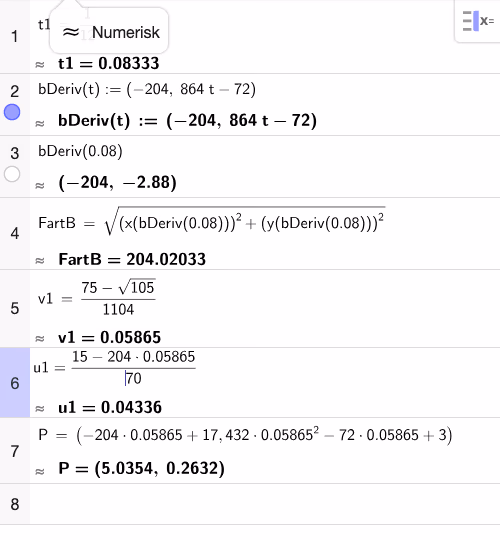This screenshot has width=500, height=540.
Task: Select the output FartB = 204.02033
Action: (132, 259)
